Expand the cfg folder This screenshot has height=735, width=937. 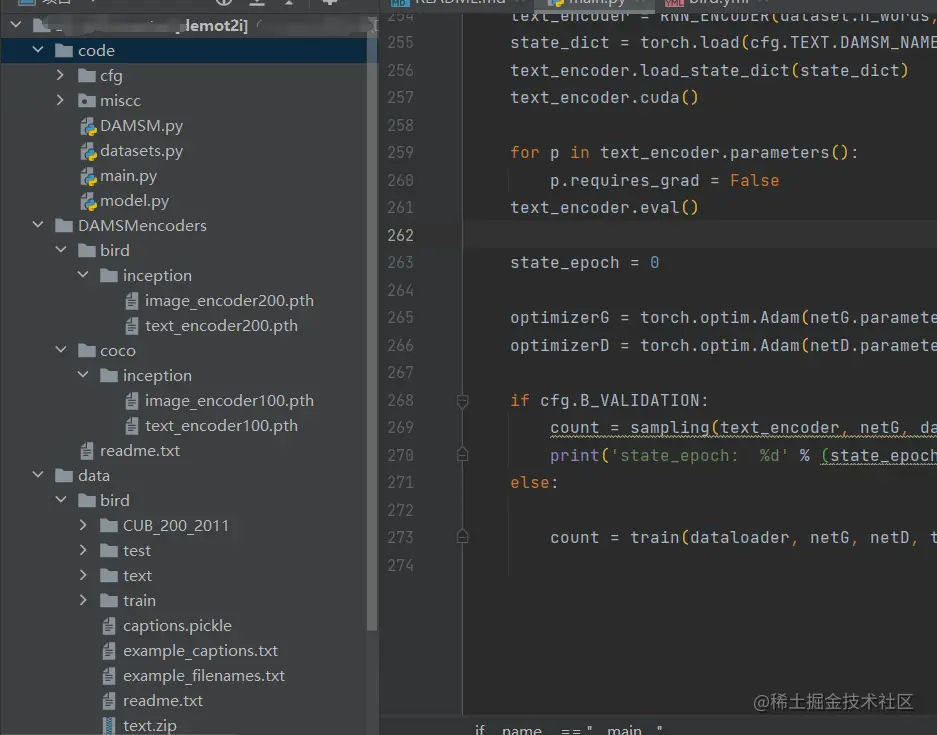tap(60, 75)
